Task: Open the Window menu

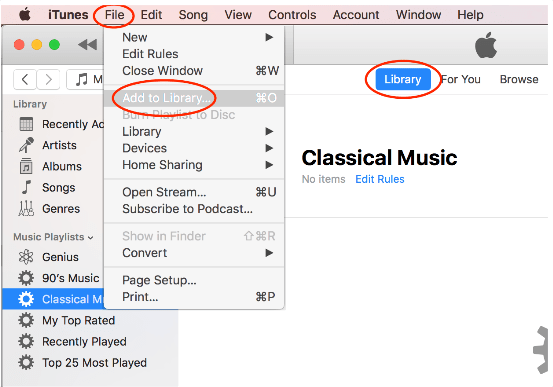Action: [418, 15]
